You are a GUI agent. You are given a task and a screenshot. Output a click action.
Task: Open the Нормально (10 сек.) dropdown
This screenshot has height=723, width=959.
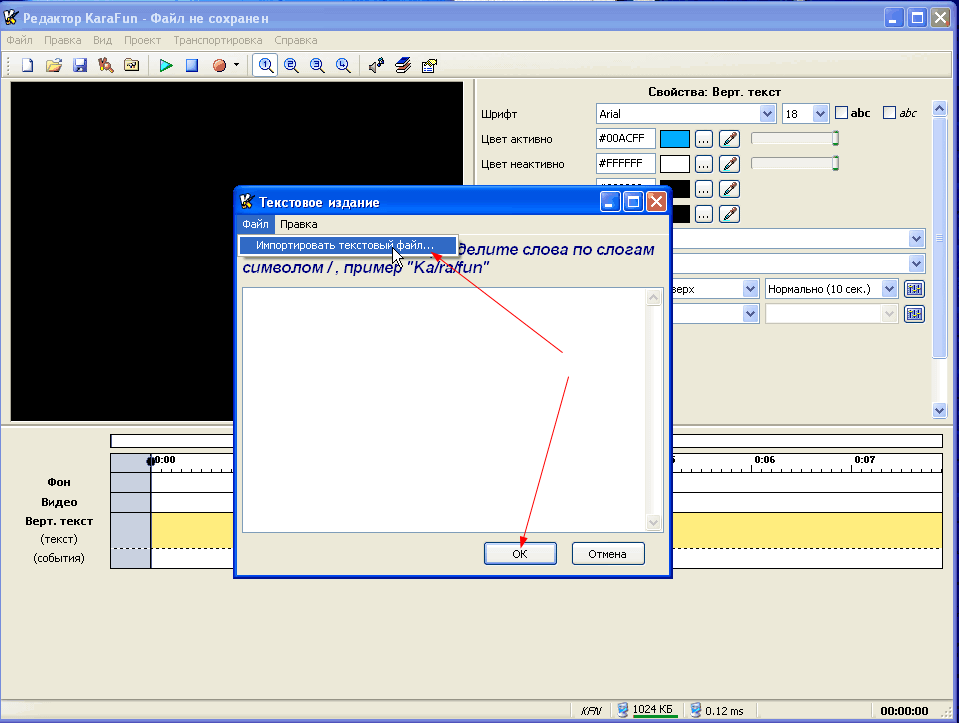tap(889, 289)
